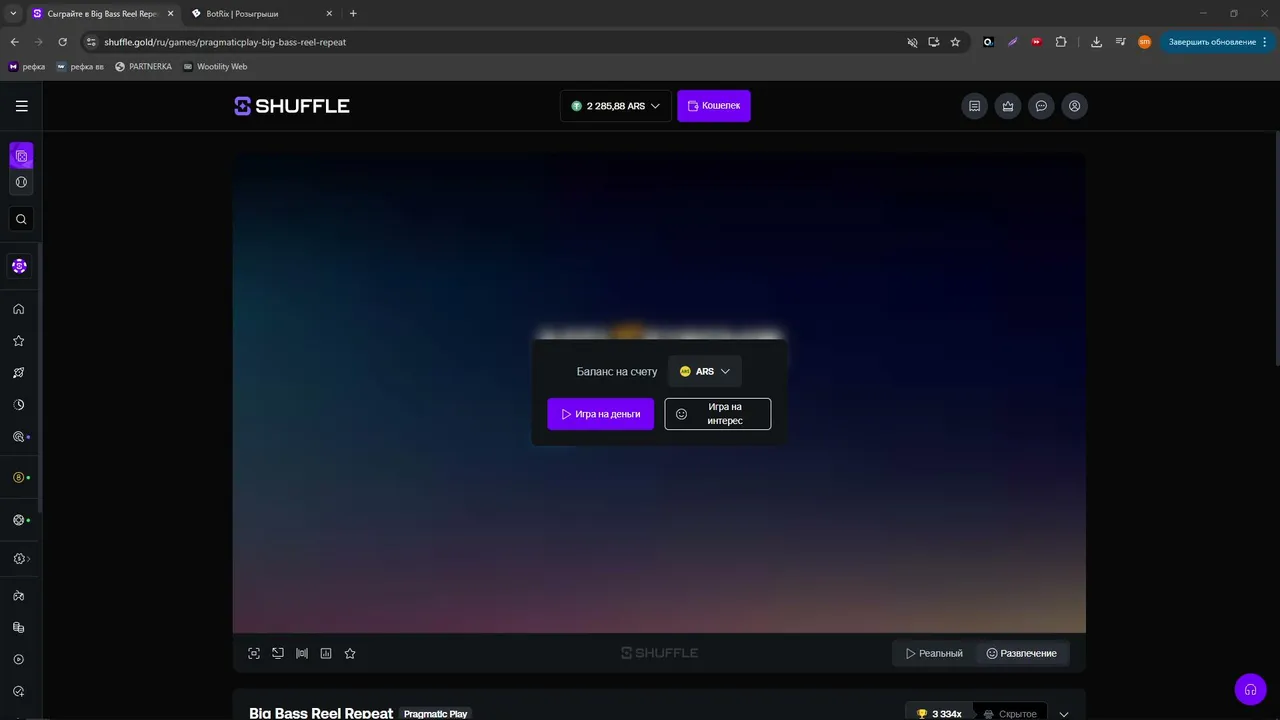Click the trophy 3 334x badge
The image size is (1280, 720).
(x=939, y=714)
